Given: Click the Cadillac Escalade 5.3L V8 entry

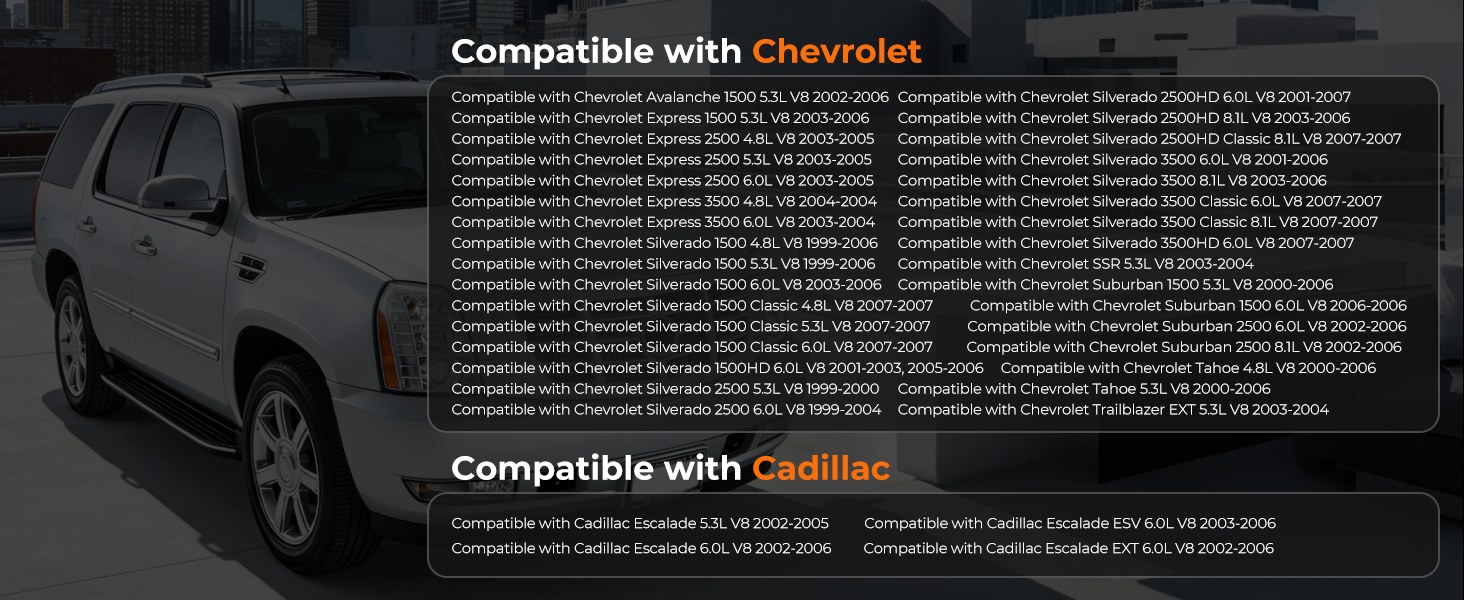Looking at the screenshot, I should coord(640,523).
